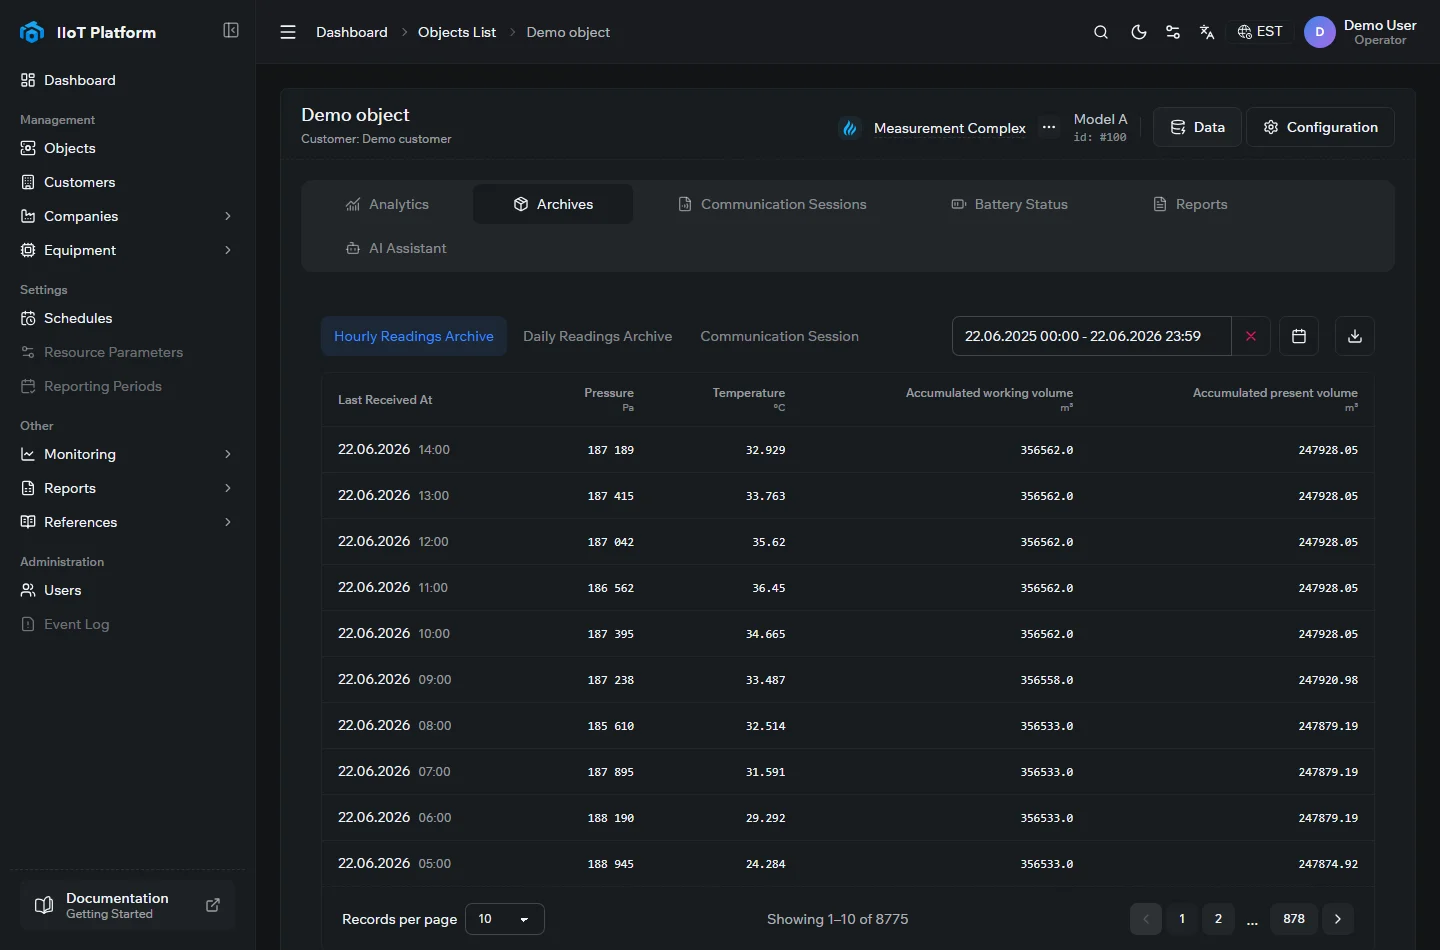
Task: Open the Records per page dropdown
Action: click(505, 919)
